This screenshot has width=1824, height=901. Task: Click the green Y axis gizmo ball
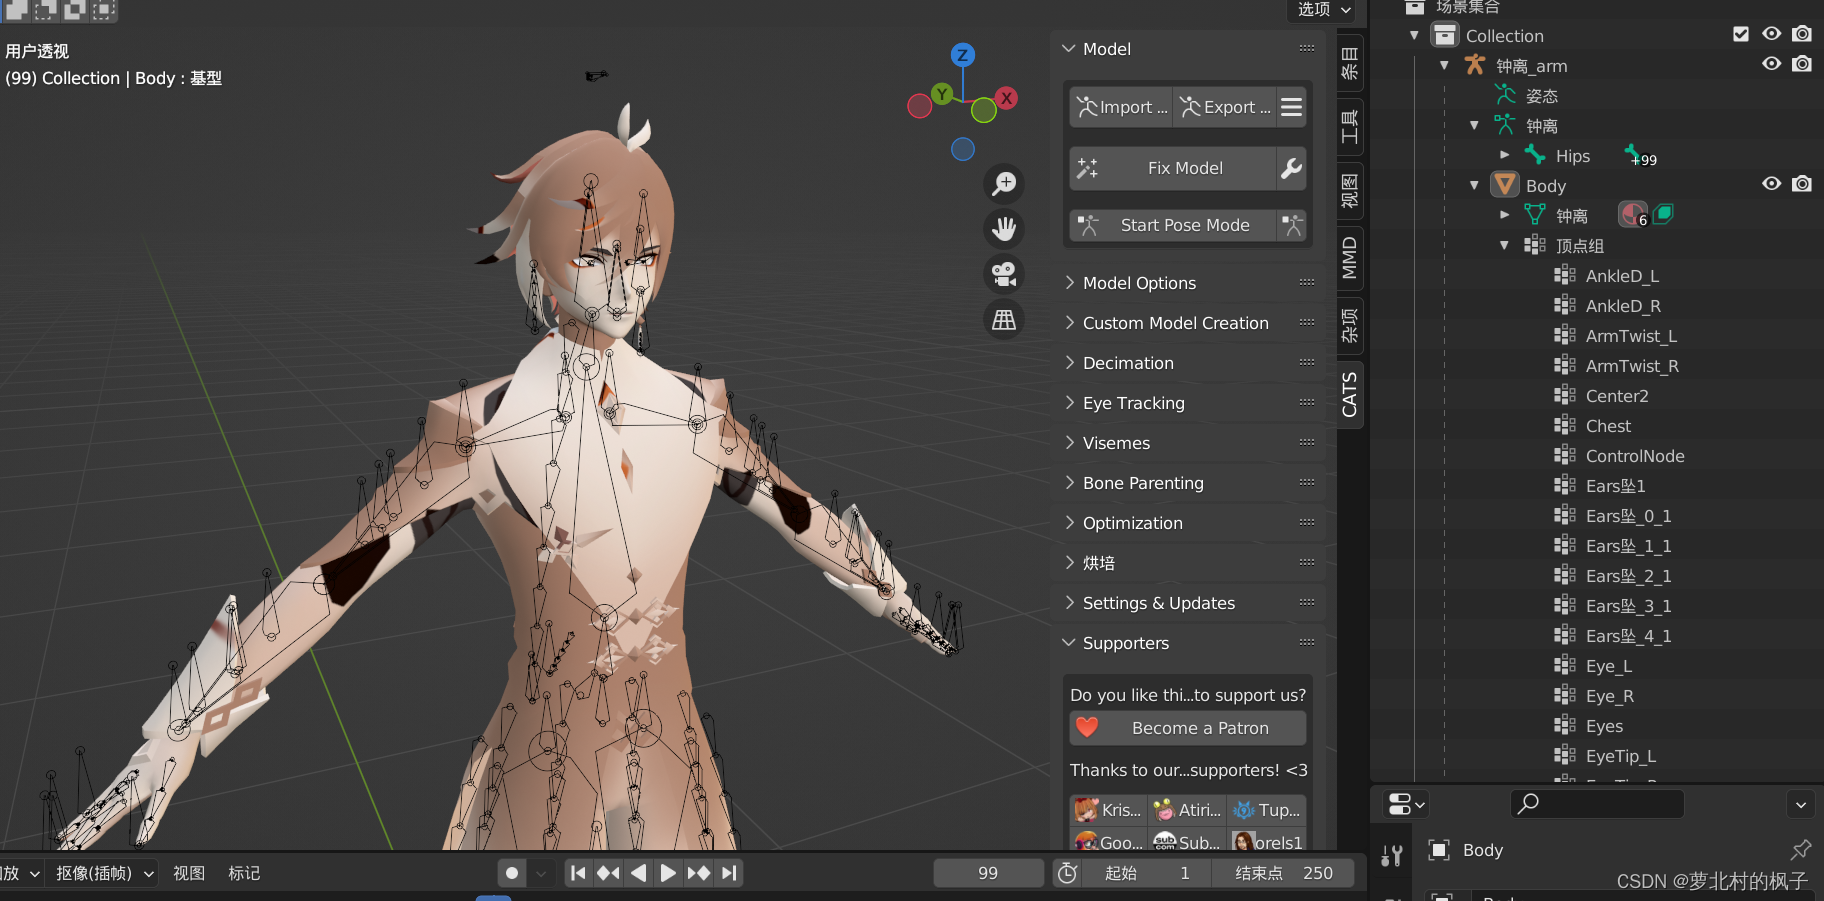tap(941, 94)
